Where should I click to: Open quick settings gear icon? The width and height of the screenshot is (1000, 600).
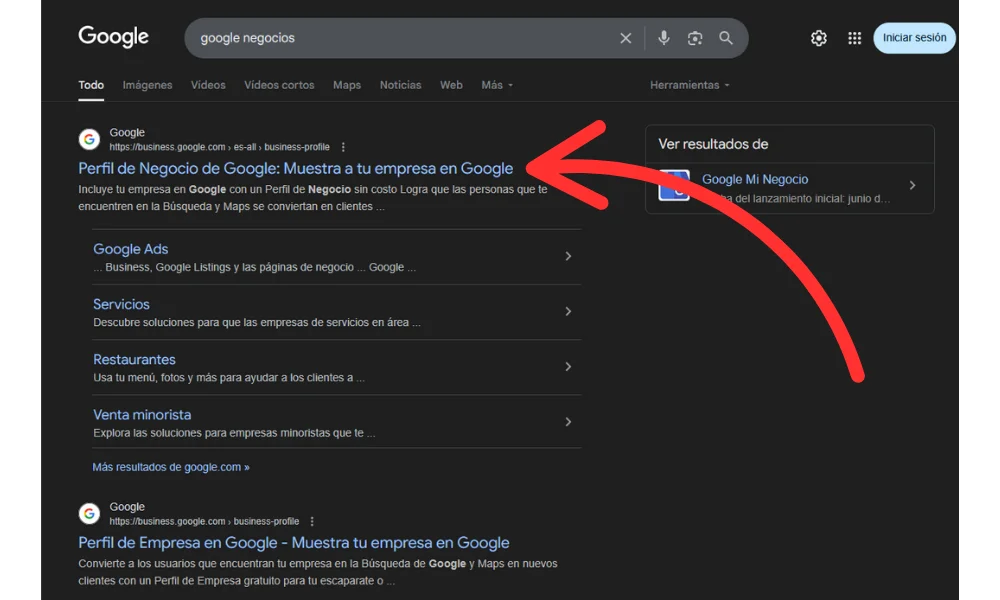coord(819,38)
